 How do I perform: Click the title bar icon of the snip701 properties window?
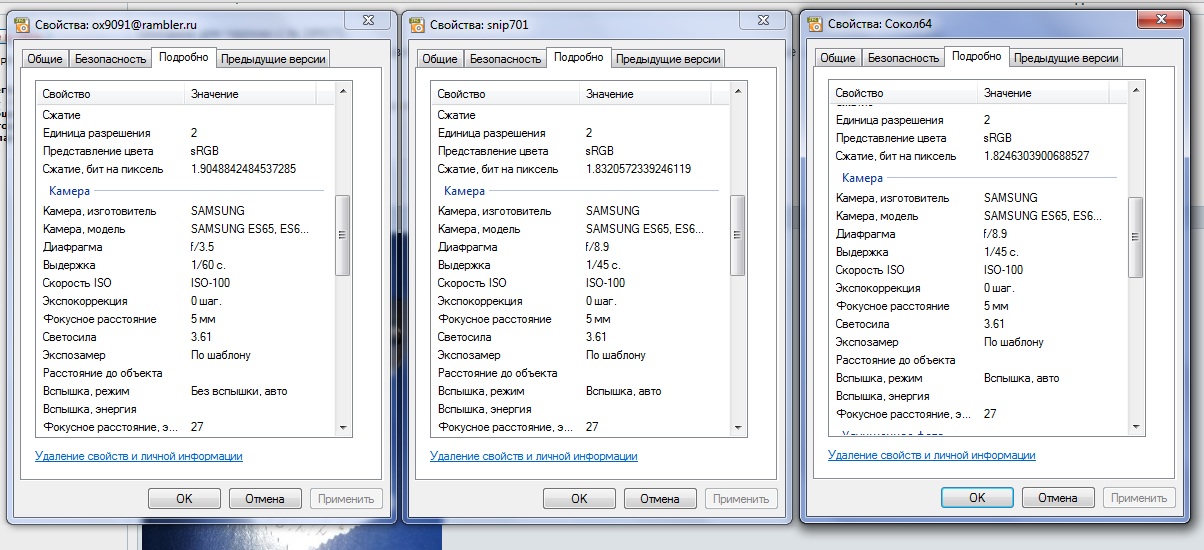click(417, 24)
